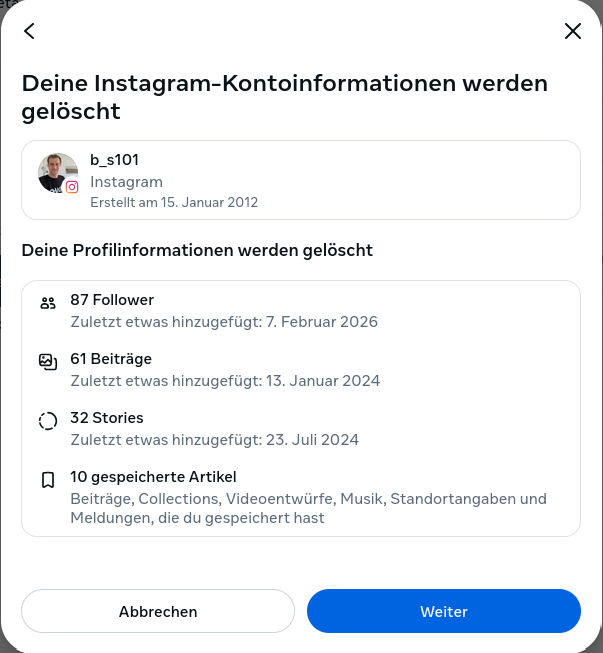Select the 87 Follower row
The image size is (603, 653).
112,300
